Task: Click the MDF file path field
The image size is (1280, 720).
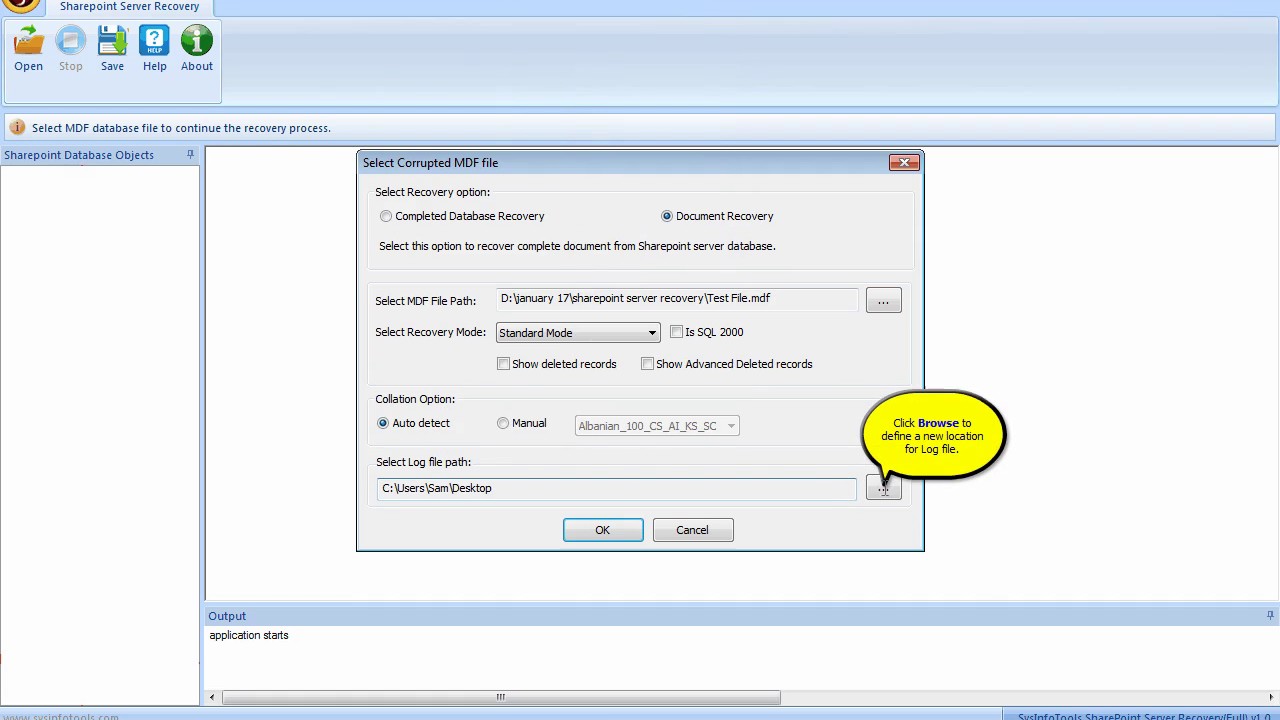Action: [x=677, y=299]
